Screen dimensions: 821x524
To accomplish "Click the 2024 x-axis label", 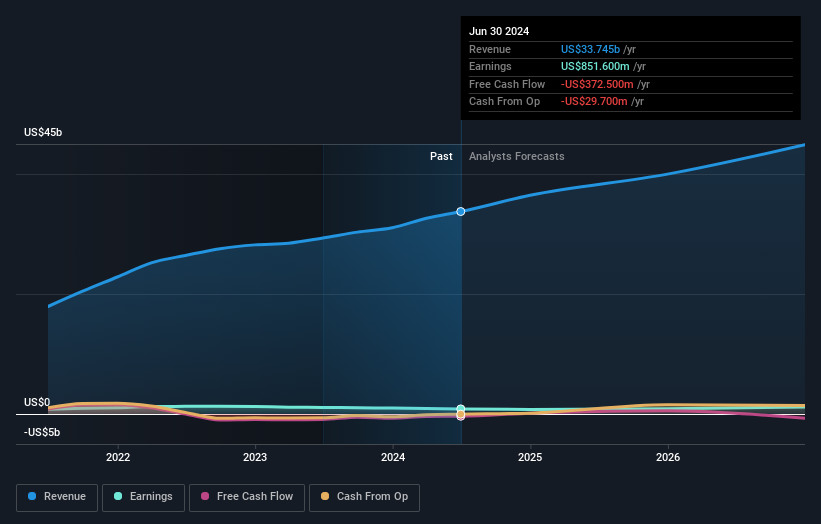I will coord(393,457).
